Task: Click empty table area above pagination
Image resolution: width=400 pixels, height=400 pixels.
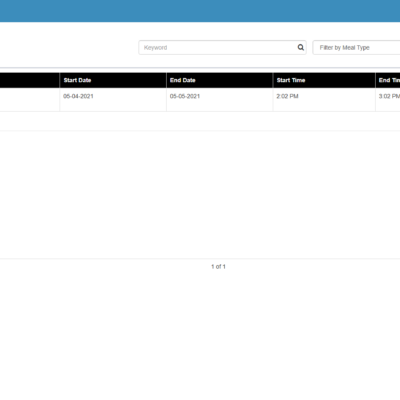Action: pos(200,194)
